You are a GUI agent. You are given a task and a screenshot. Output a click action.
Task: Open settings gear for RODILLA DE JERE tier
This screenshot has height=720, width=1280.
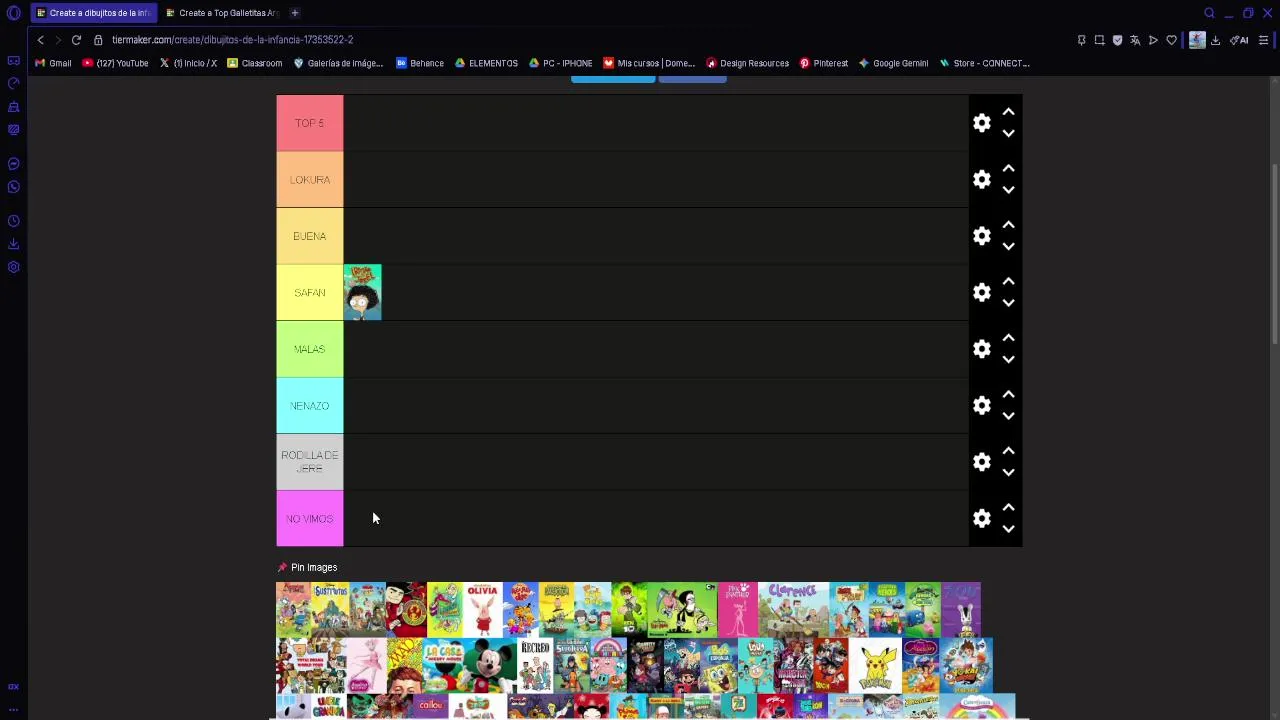[x=982, y=462]
